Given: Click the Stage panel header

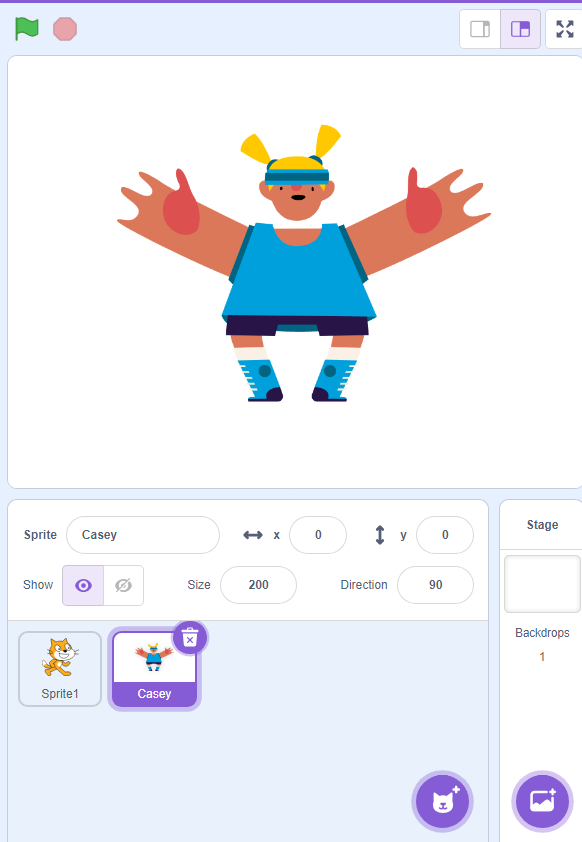Looking at the screenshot, I should click(542, 525).
